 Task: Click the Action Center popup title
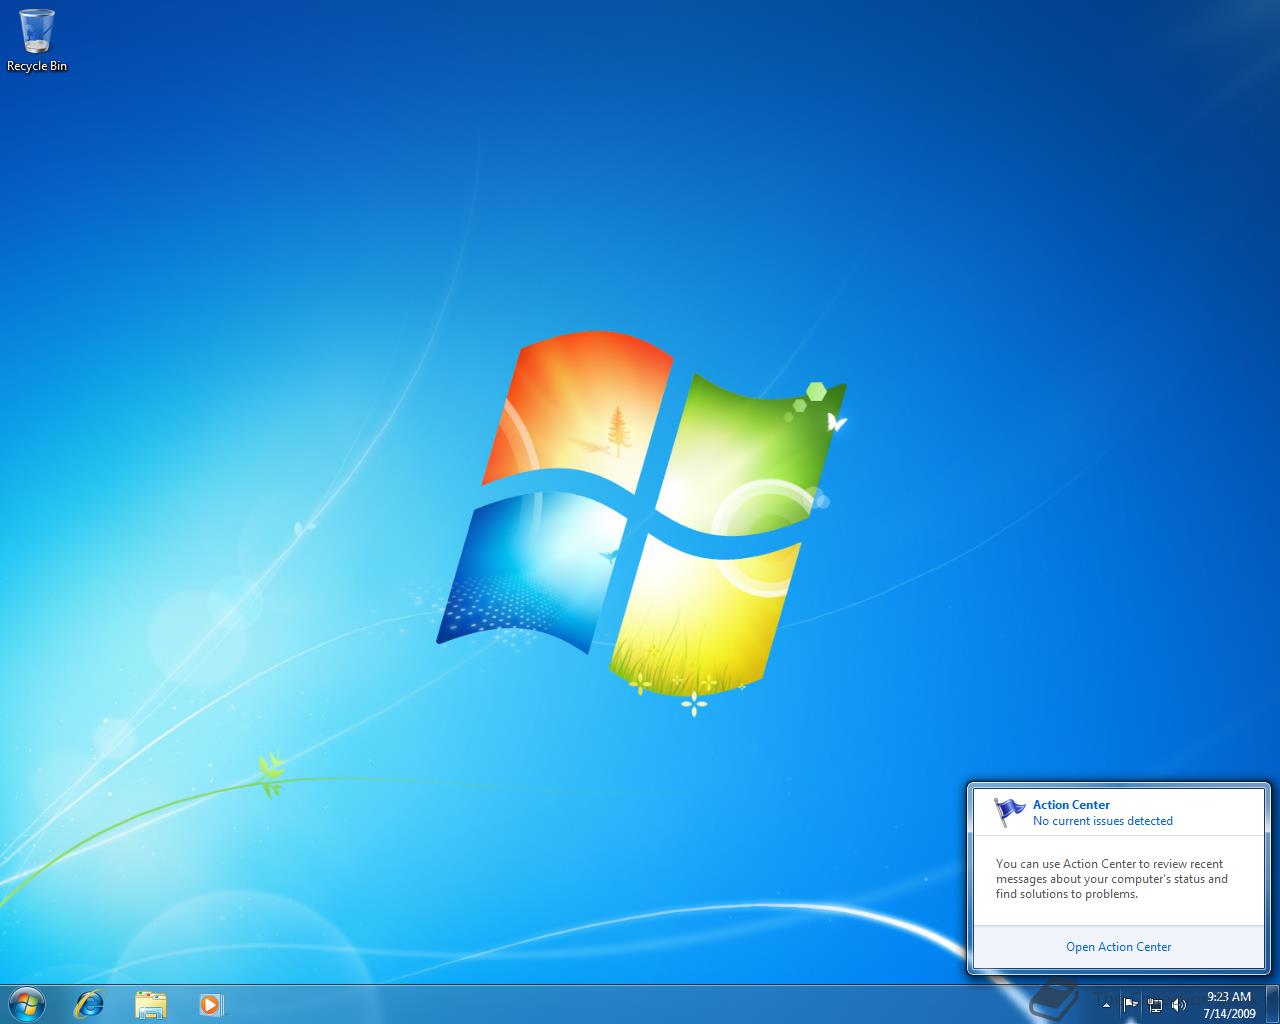[x=1071, y=804]
